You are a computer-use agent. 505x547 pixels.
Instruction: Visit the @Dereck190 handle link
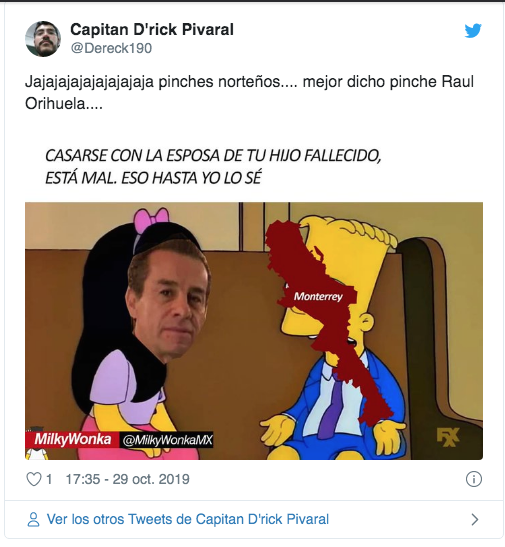(x=111, y=48)
